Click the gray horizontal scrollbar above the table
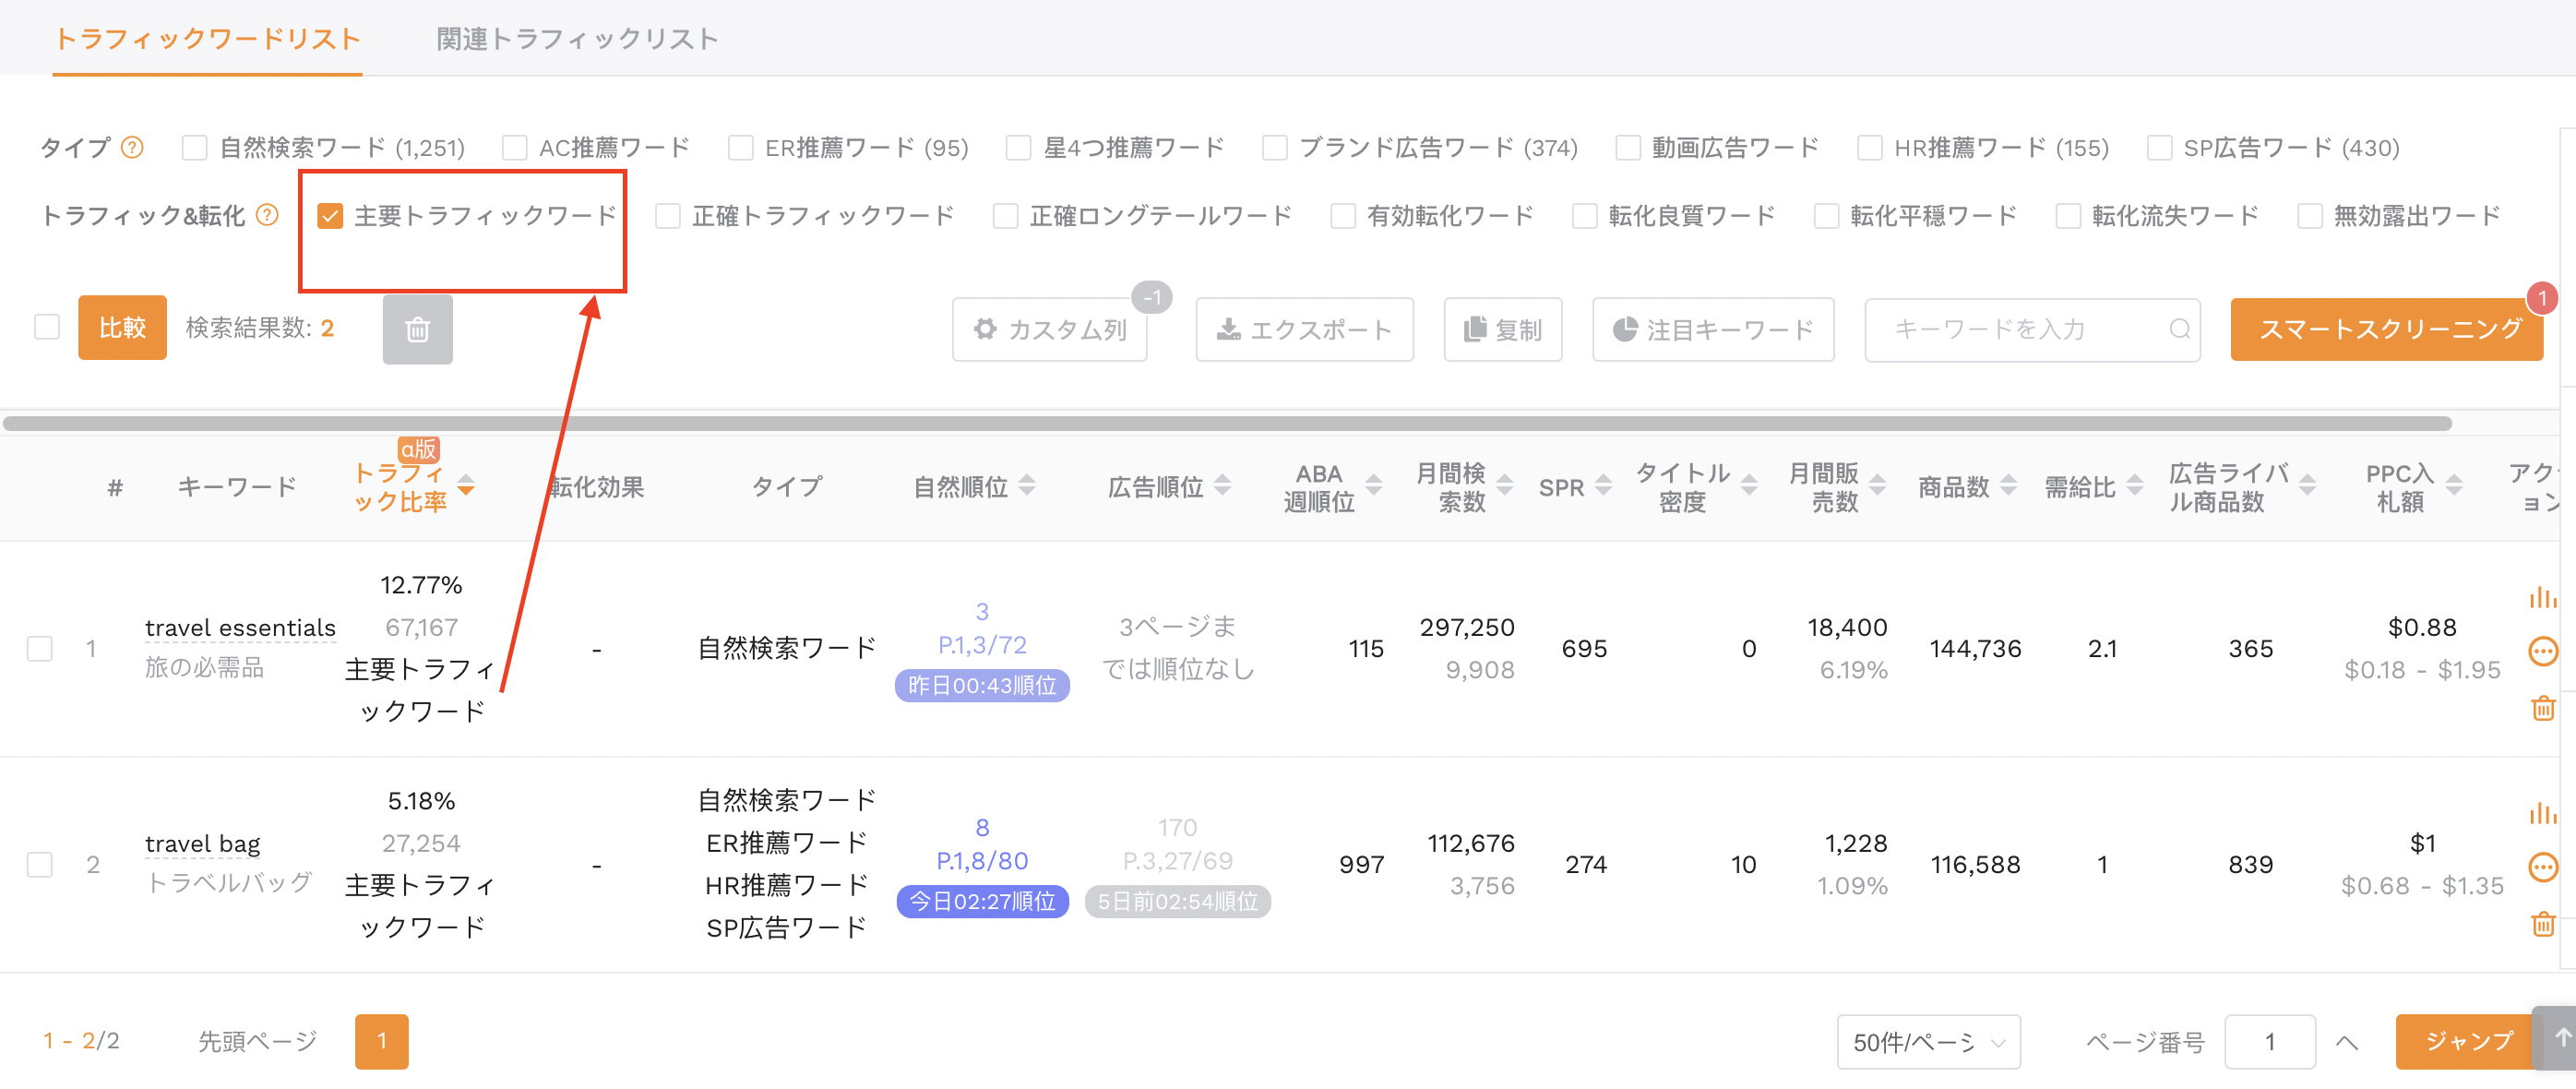The height and width of the screenshot is (1089, 2576). click(1227, 424)
